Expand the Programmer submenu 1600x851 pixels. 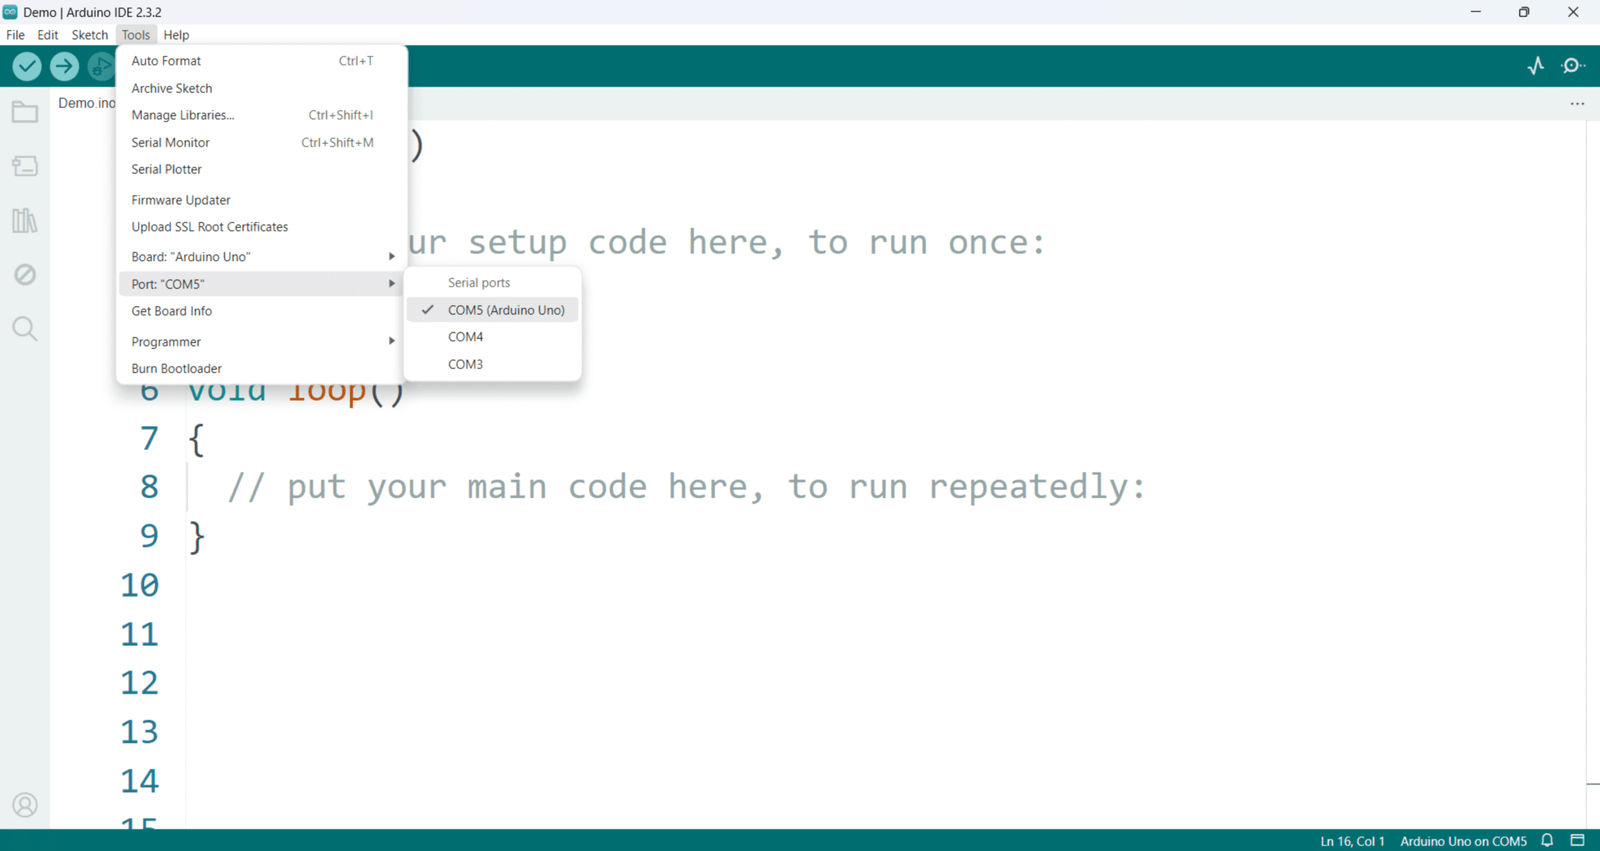click(261, 342)
